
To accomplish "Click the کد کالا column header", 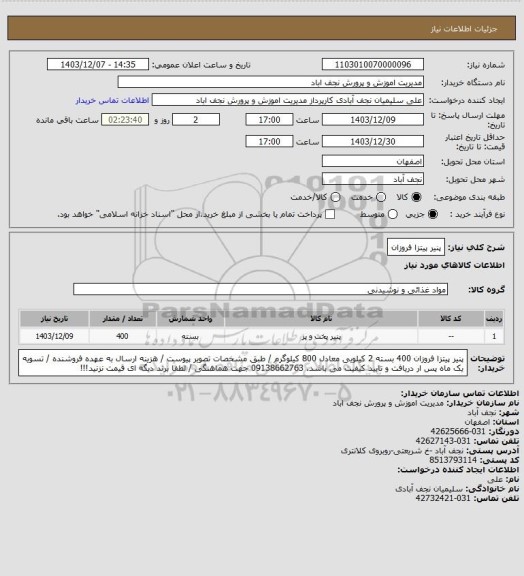I will pos(451,318).
